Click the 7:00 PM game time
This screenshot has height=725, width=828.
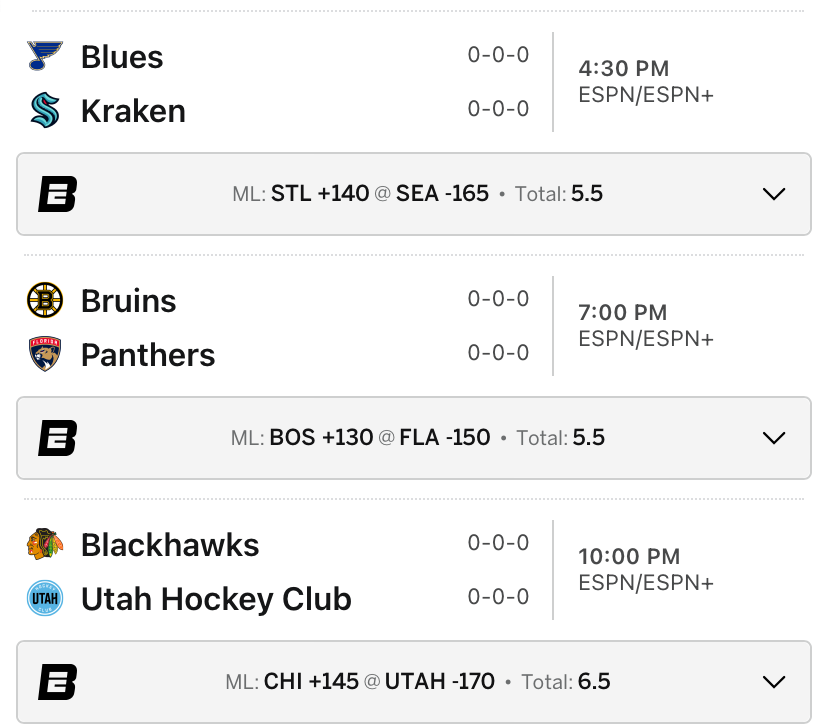(622, 313)
